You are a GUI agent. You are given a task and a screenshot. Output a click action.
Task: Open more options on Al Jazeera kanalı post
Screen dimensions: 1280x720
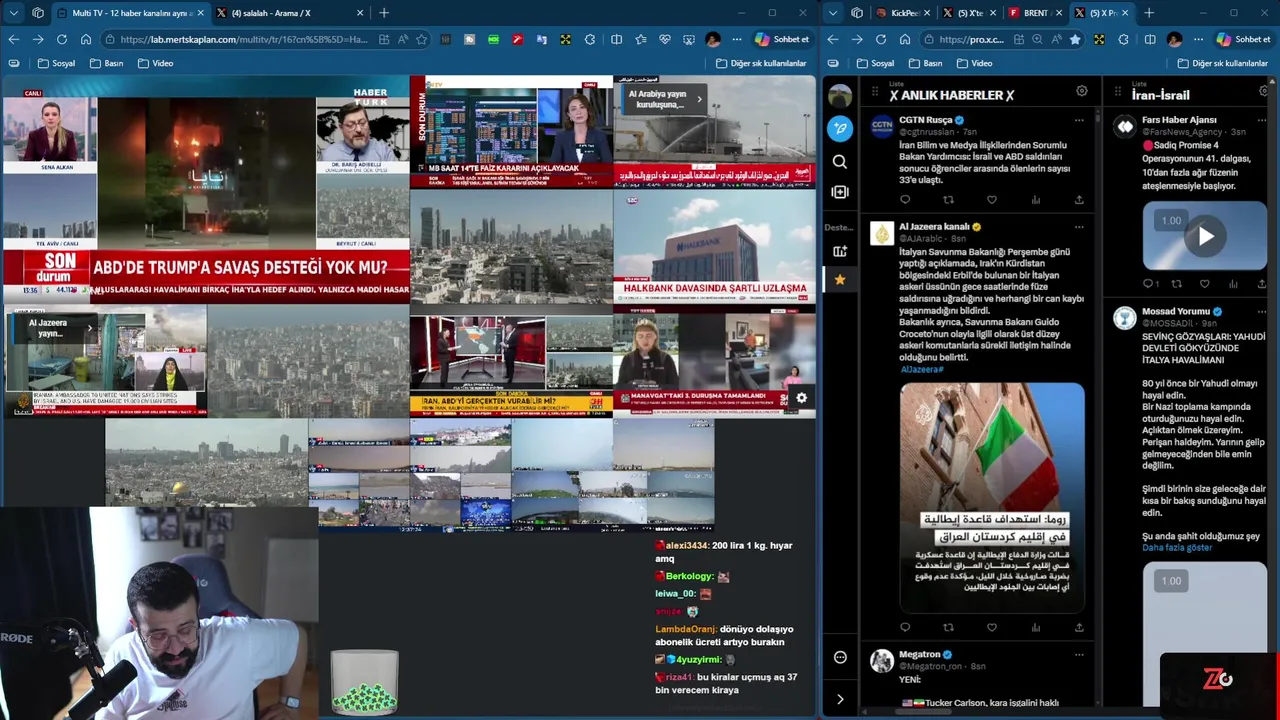tap(1079, 227)
